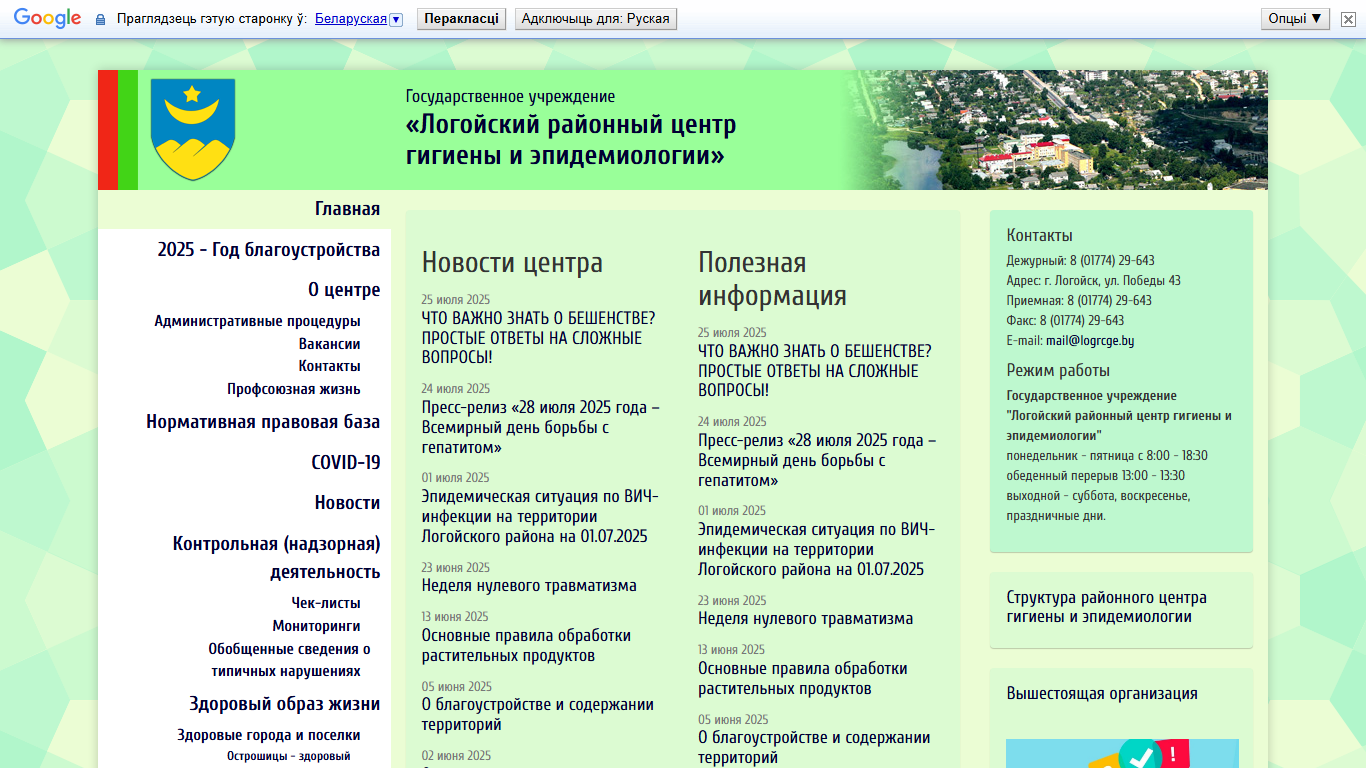Open the COVID-19 menu item
1366x768 pixels.
(x=346, y=463)
